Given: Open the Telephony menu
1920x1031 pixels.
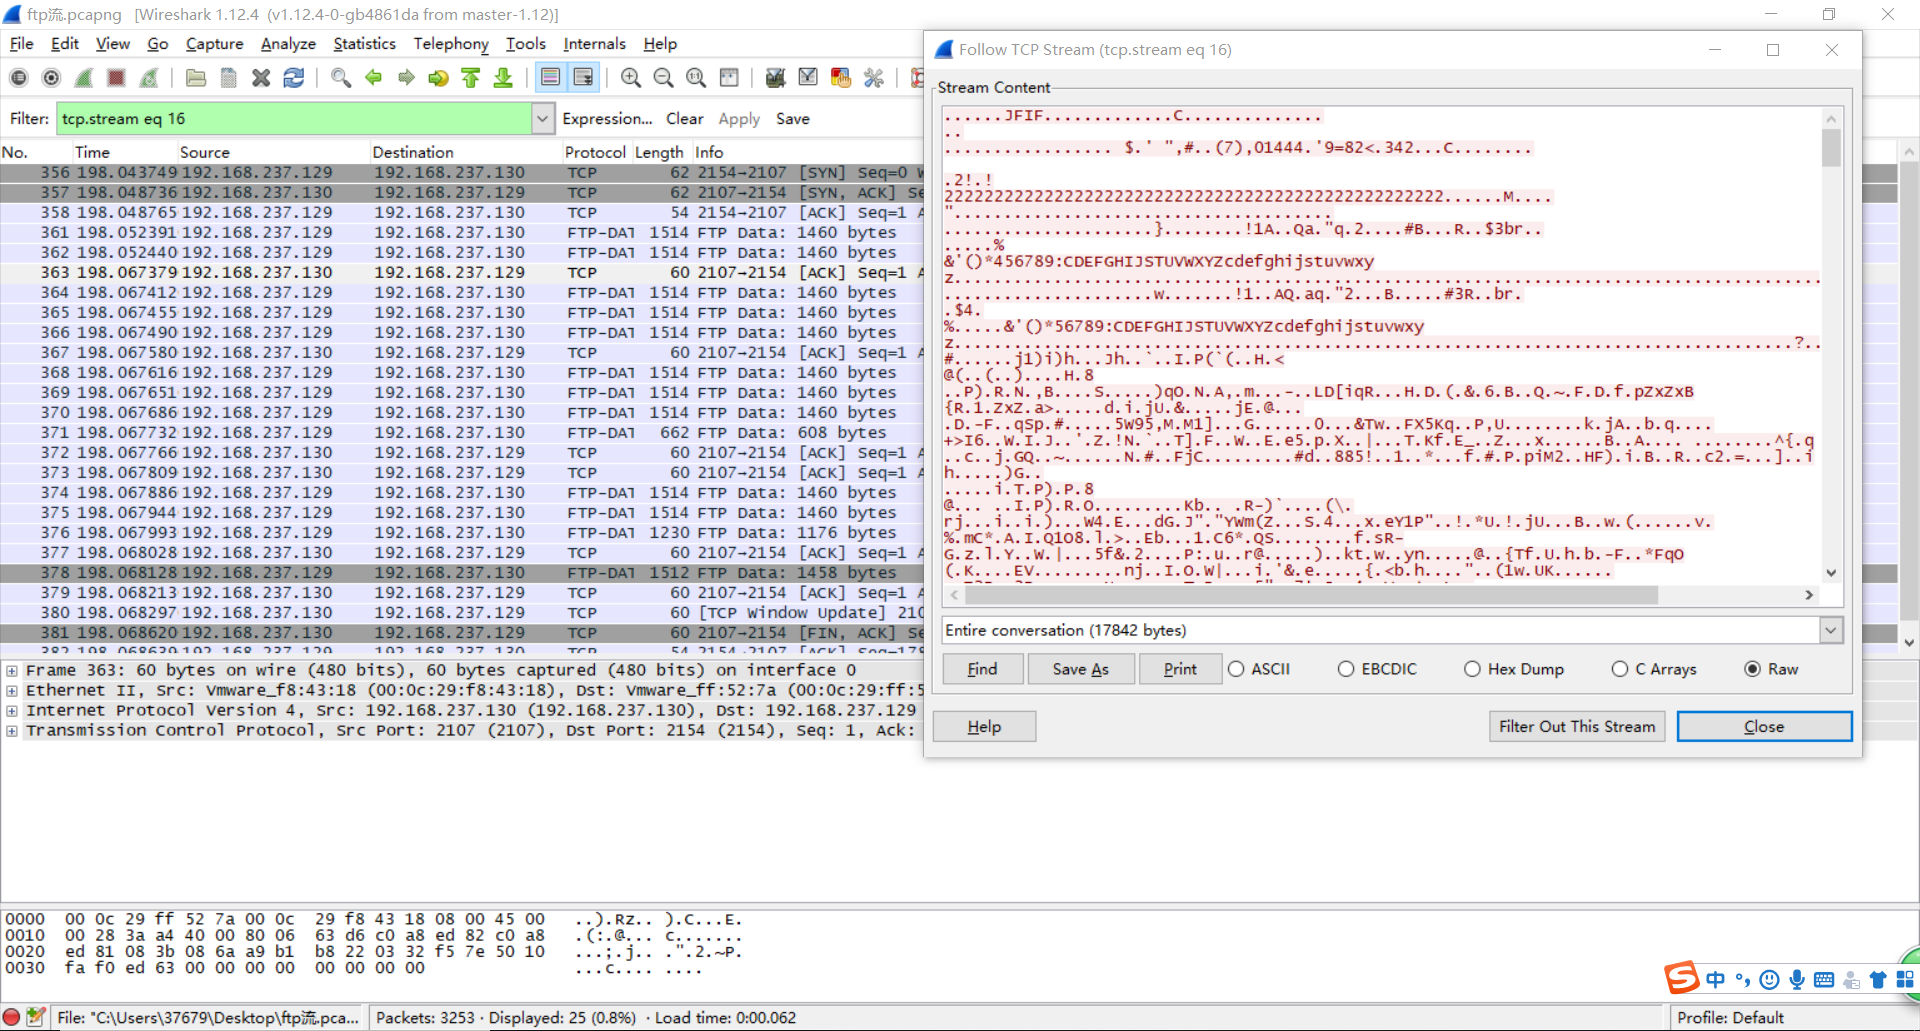Looking at the screenshot, I should click(x=451, y=44).
